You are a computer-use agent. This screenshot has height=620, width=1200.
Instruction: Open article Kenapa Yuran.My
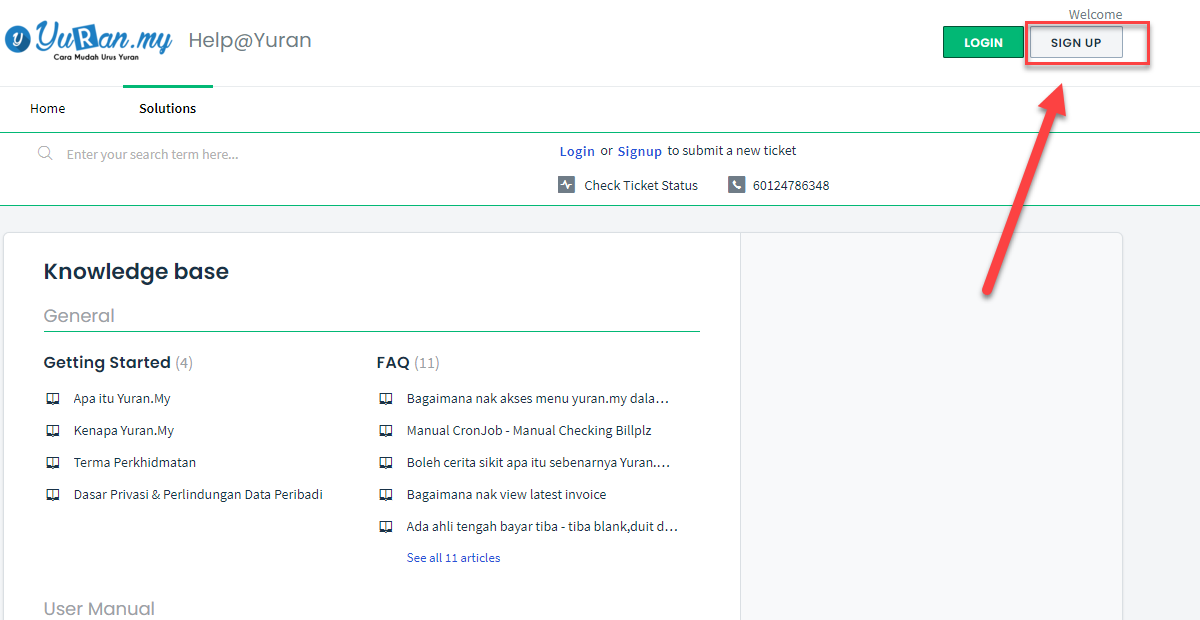(124, 430)
